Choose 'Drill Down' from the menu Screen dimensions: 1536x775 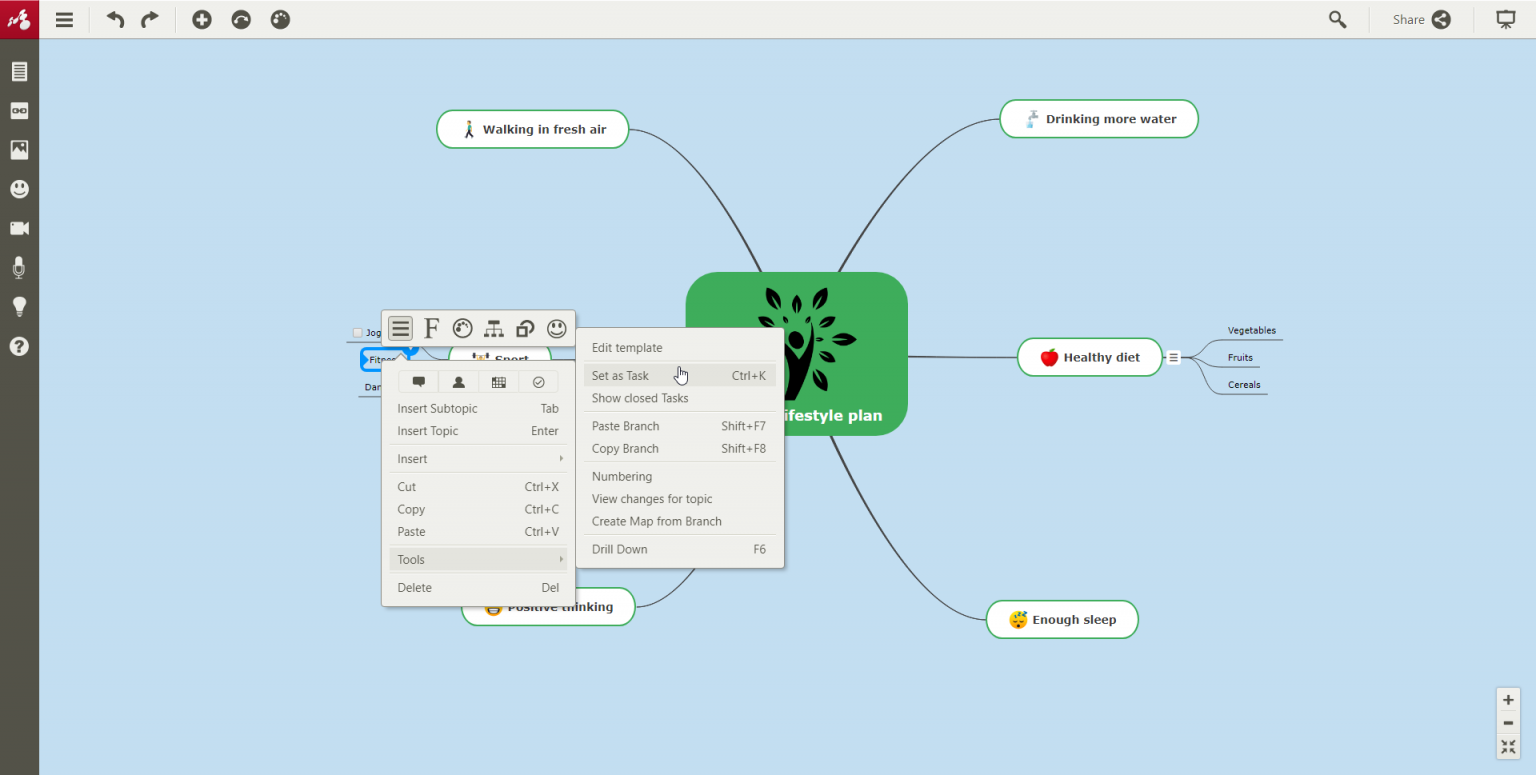click(619, 549)
